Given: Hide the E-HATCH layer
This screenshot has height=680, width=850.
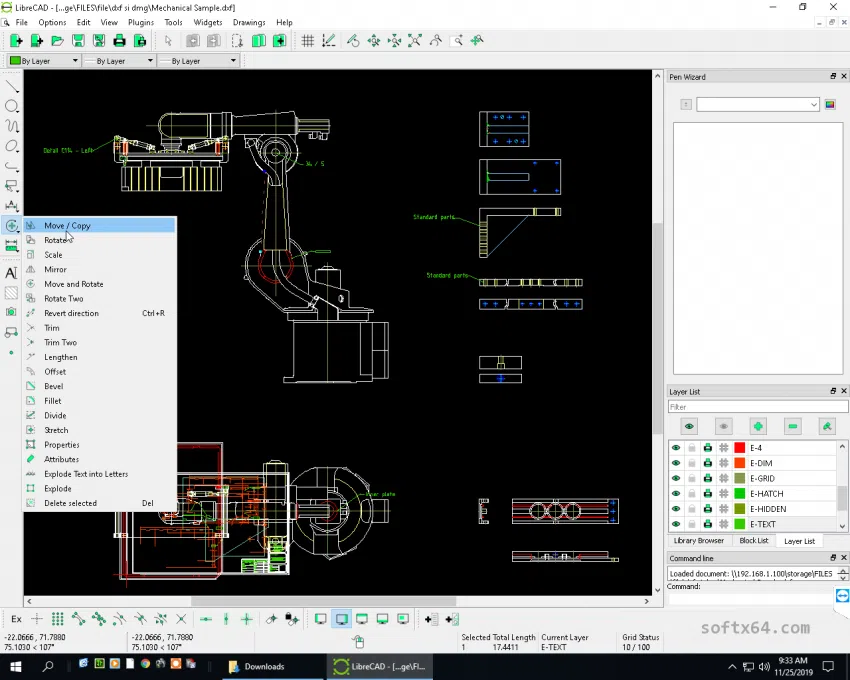Looking at the screenshot, I should tap(677, 493).
